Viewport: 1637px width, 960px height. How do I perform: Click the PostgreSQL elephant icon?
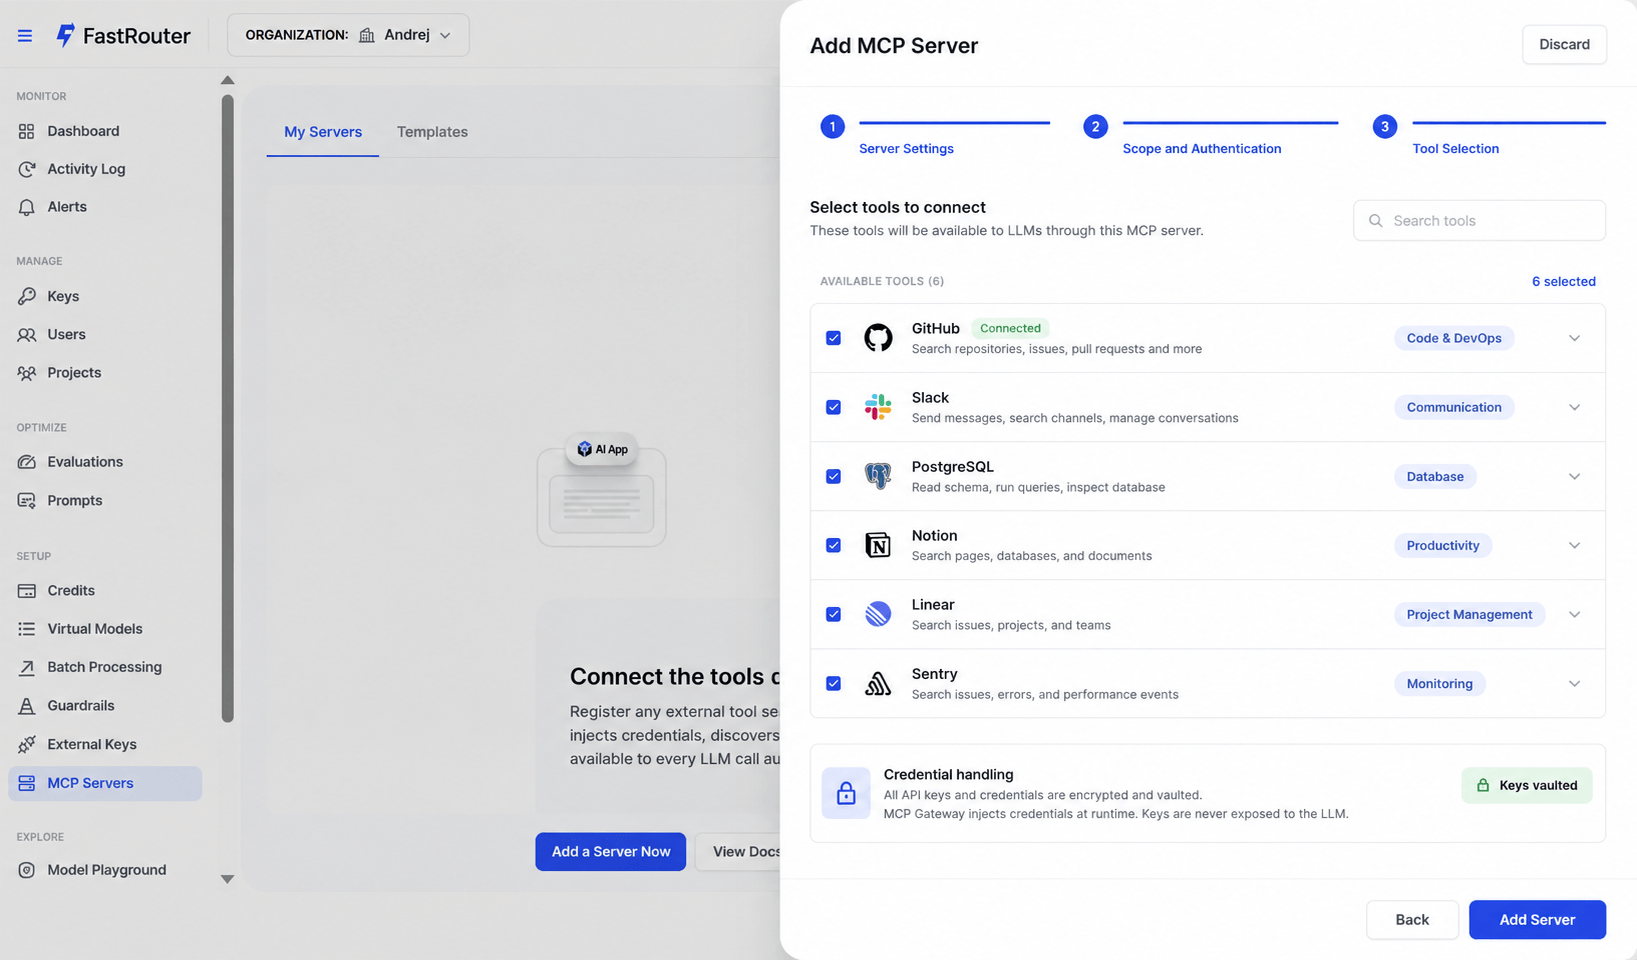878,476
